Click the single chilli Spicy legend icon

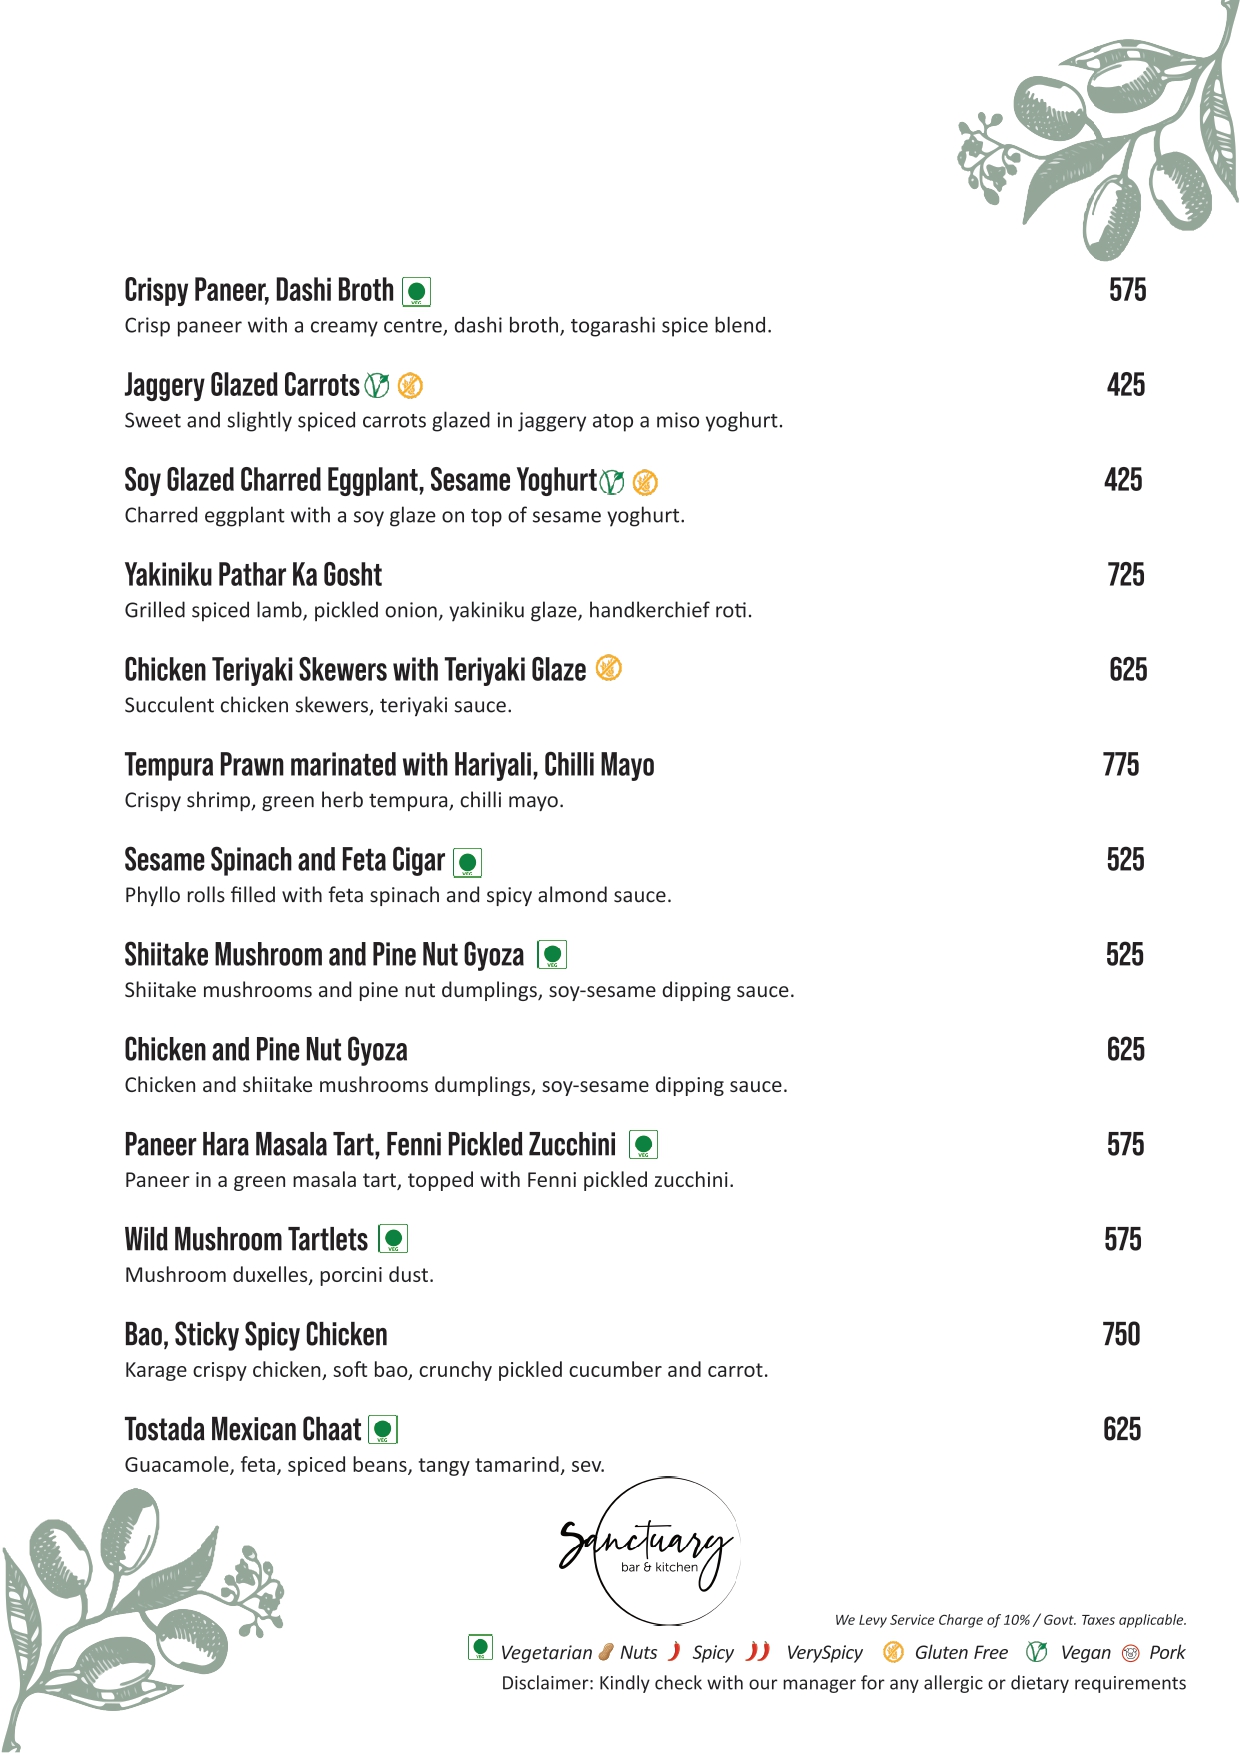675,1651
